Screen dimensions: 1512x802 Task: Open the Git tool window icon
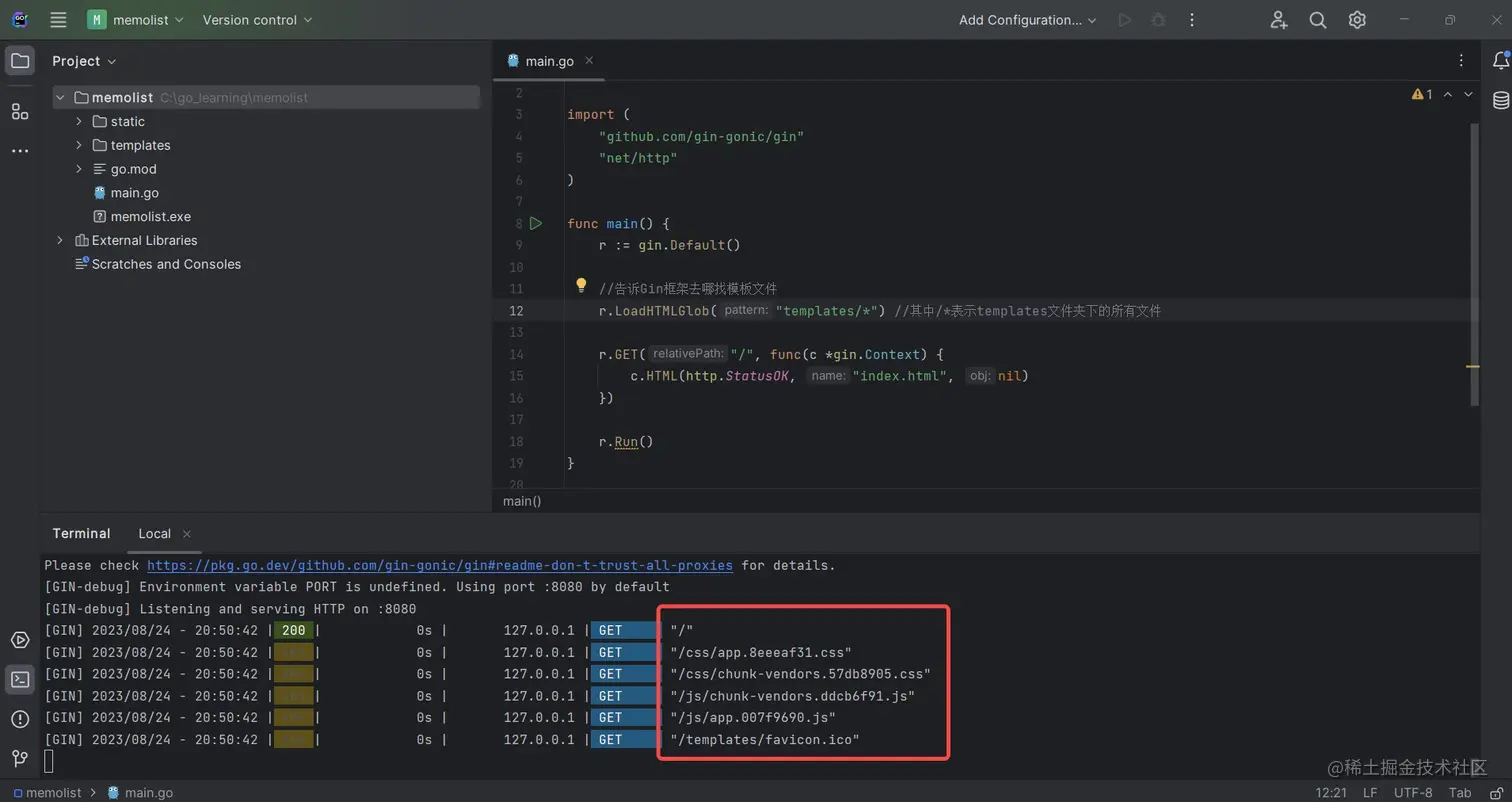click(x=20, y=758)
